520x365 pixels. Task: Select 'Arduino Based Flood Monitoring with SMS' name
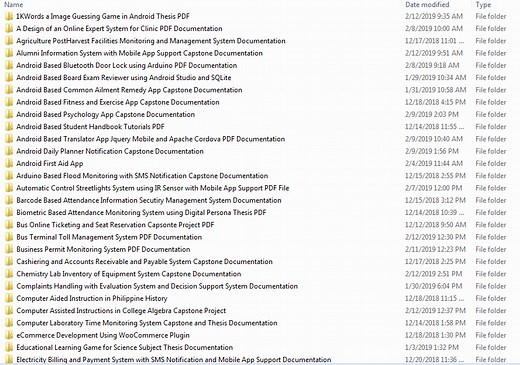(142, 176)
